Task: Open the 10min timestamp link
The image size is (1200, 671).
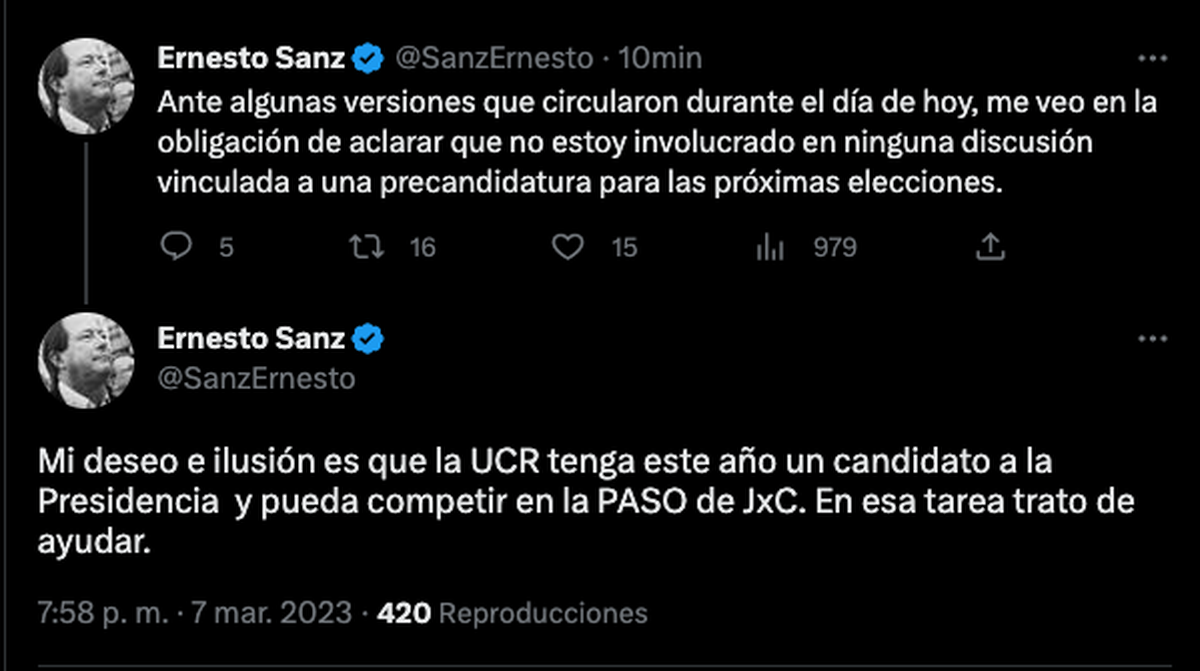Action: [x=660, y=60]
